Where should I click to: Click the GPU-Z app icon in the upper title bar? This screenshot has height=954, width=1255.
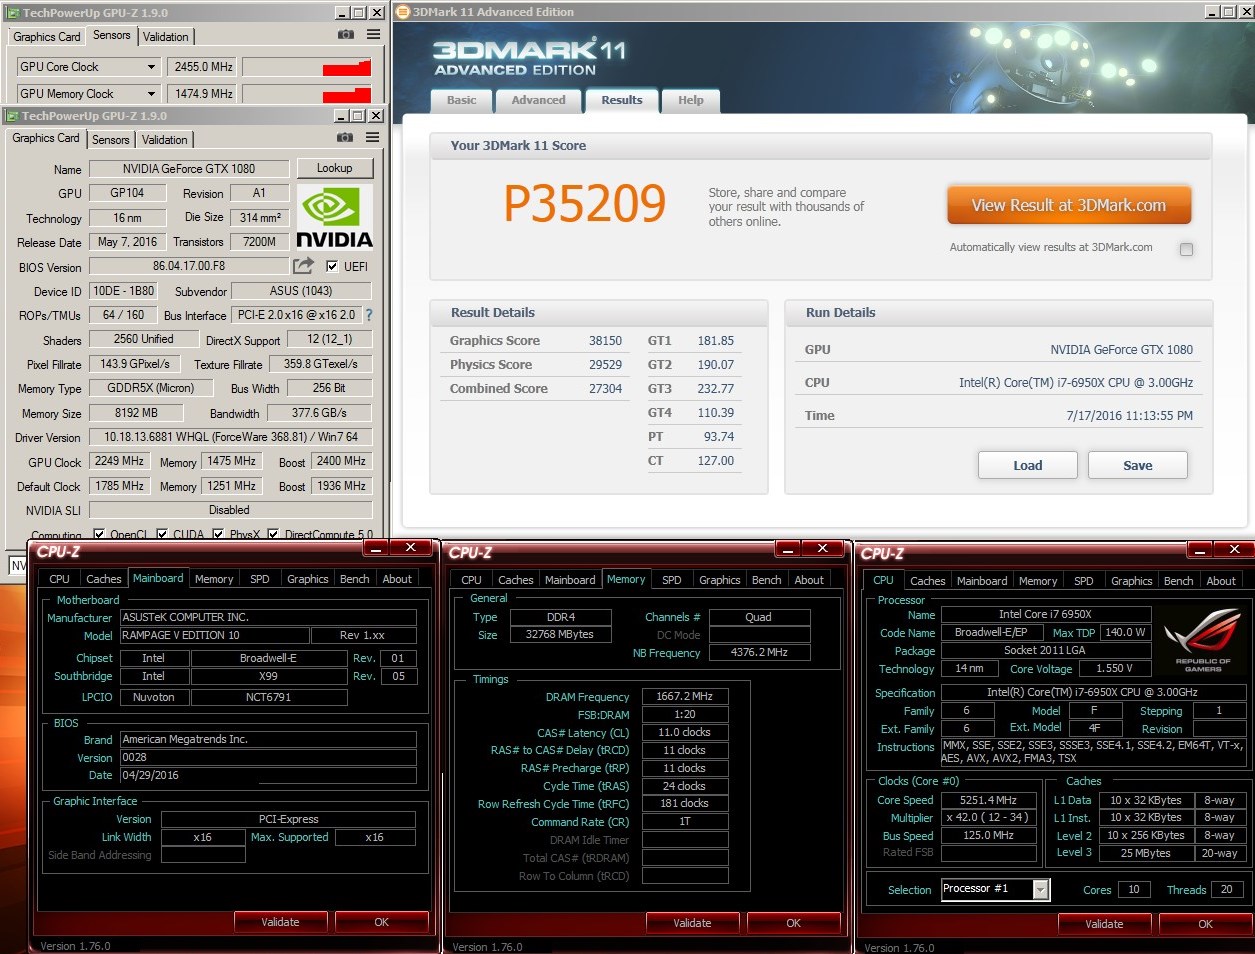click(13, 13)
